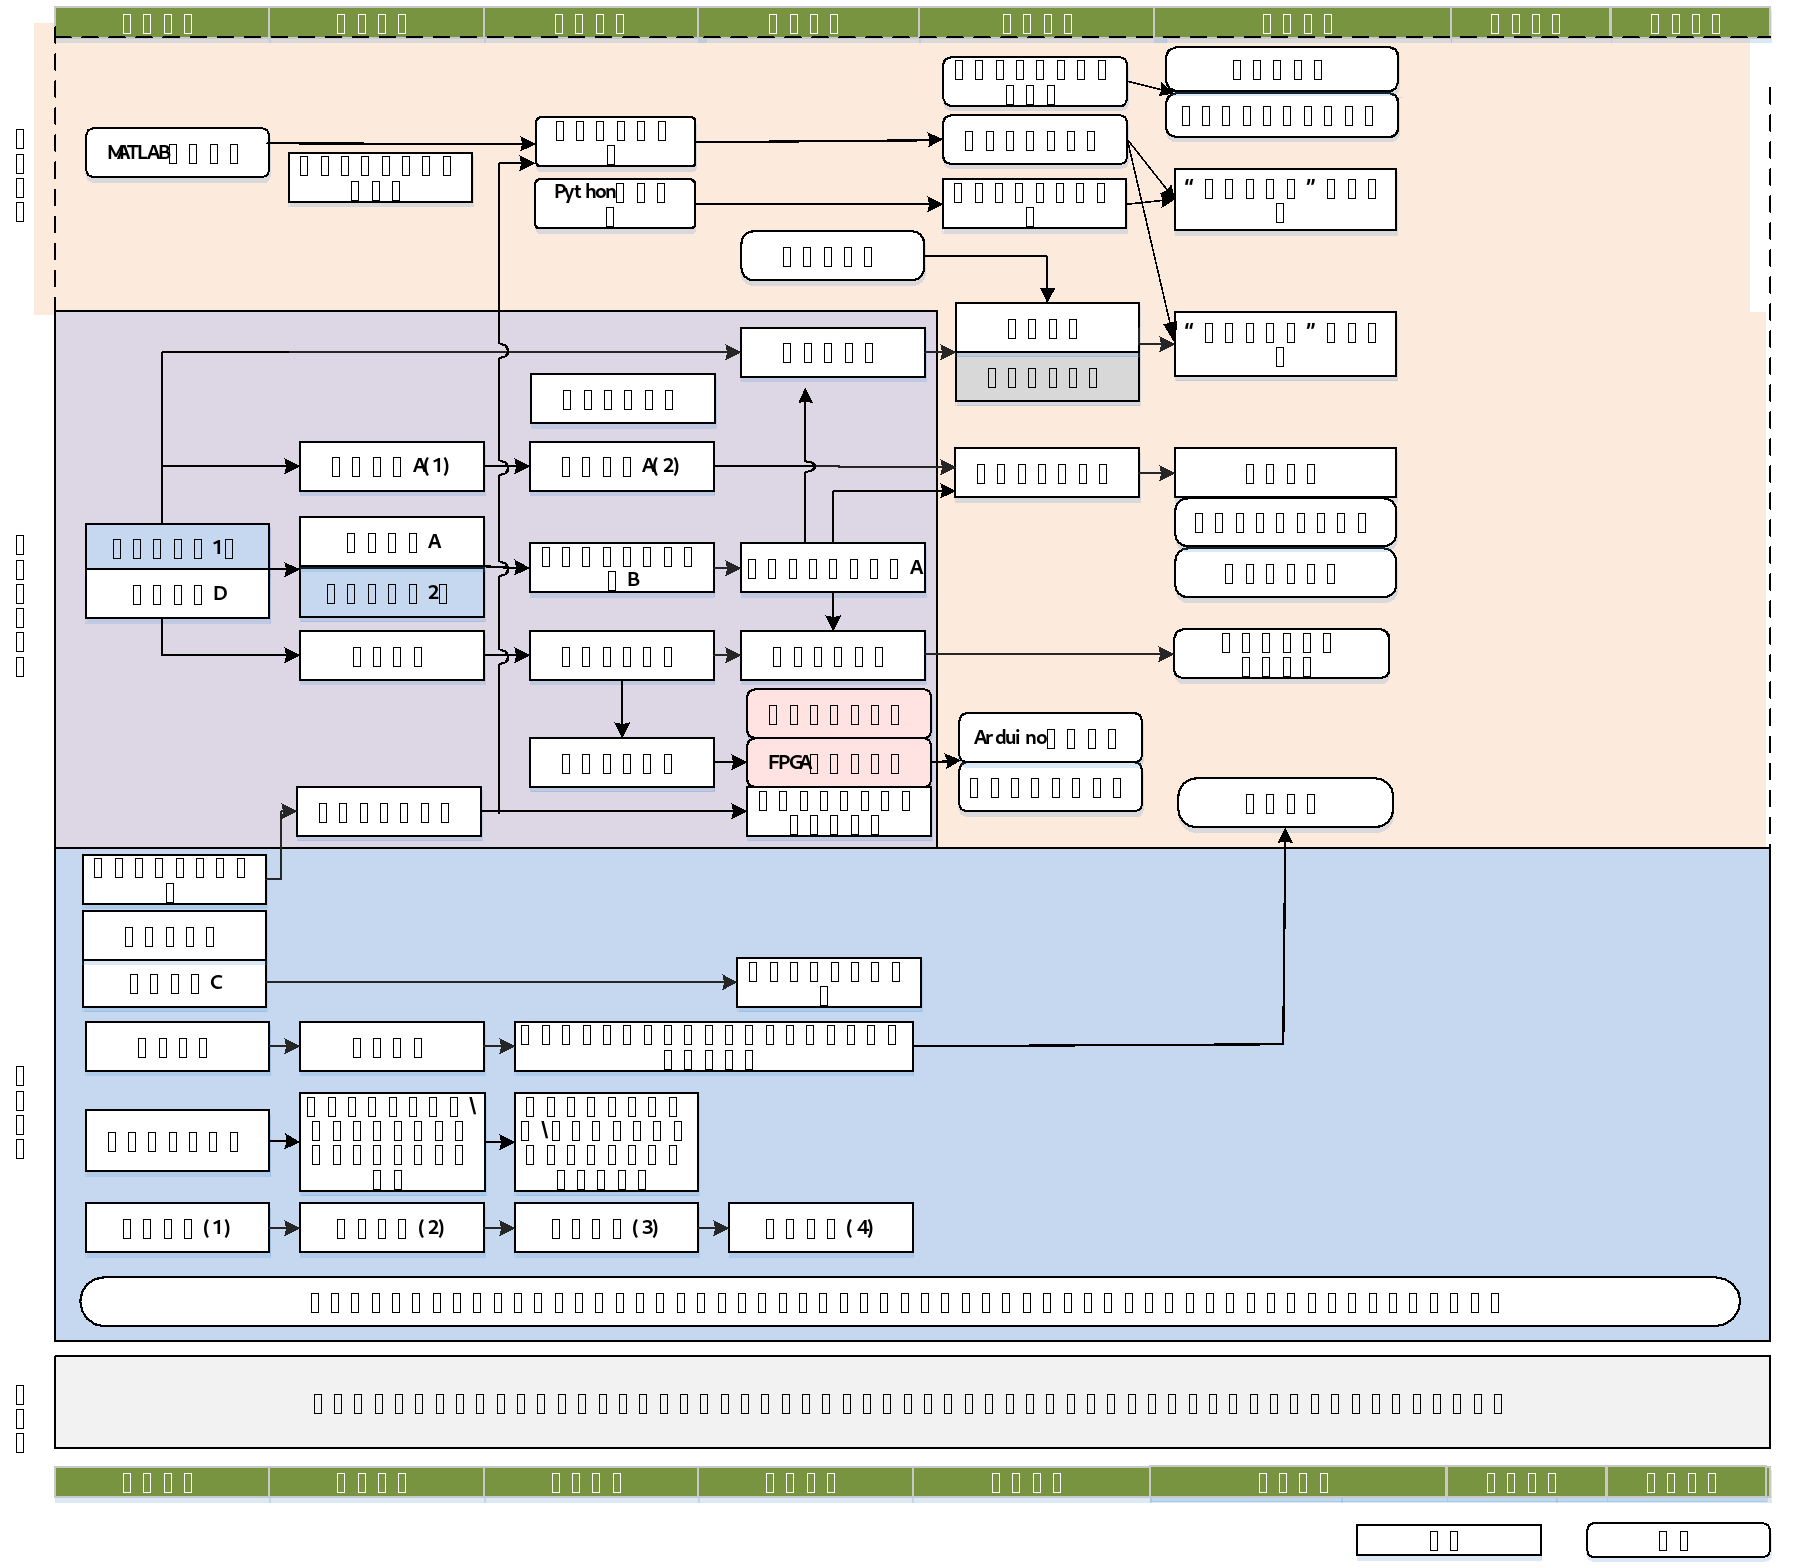1804x1568 pixels.
Task: Click the box labeled A(2)
Action: (622, 466)
